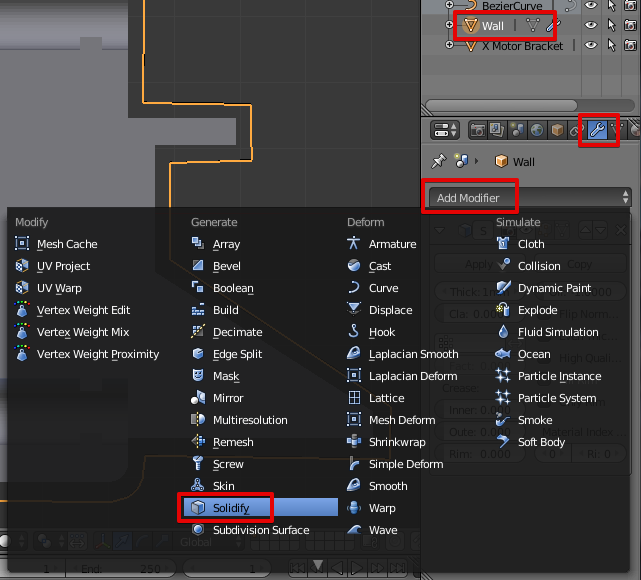This screenshot has height=580, width=641.
Task: Click the pin icon beside Wall breadcrumb
Action: tap(437, 161)
